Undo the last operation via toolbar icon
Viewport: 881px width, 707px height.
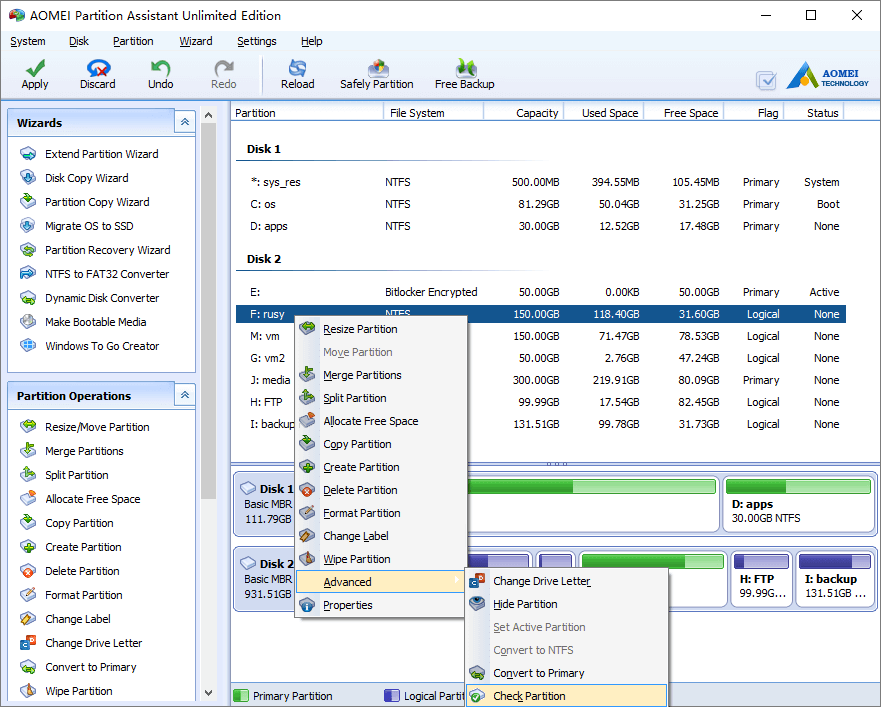(160, 72)
